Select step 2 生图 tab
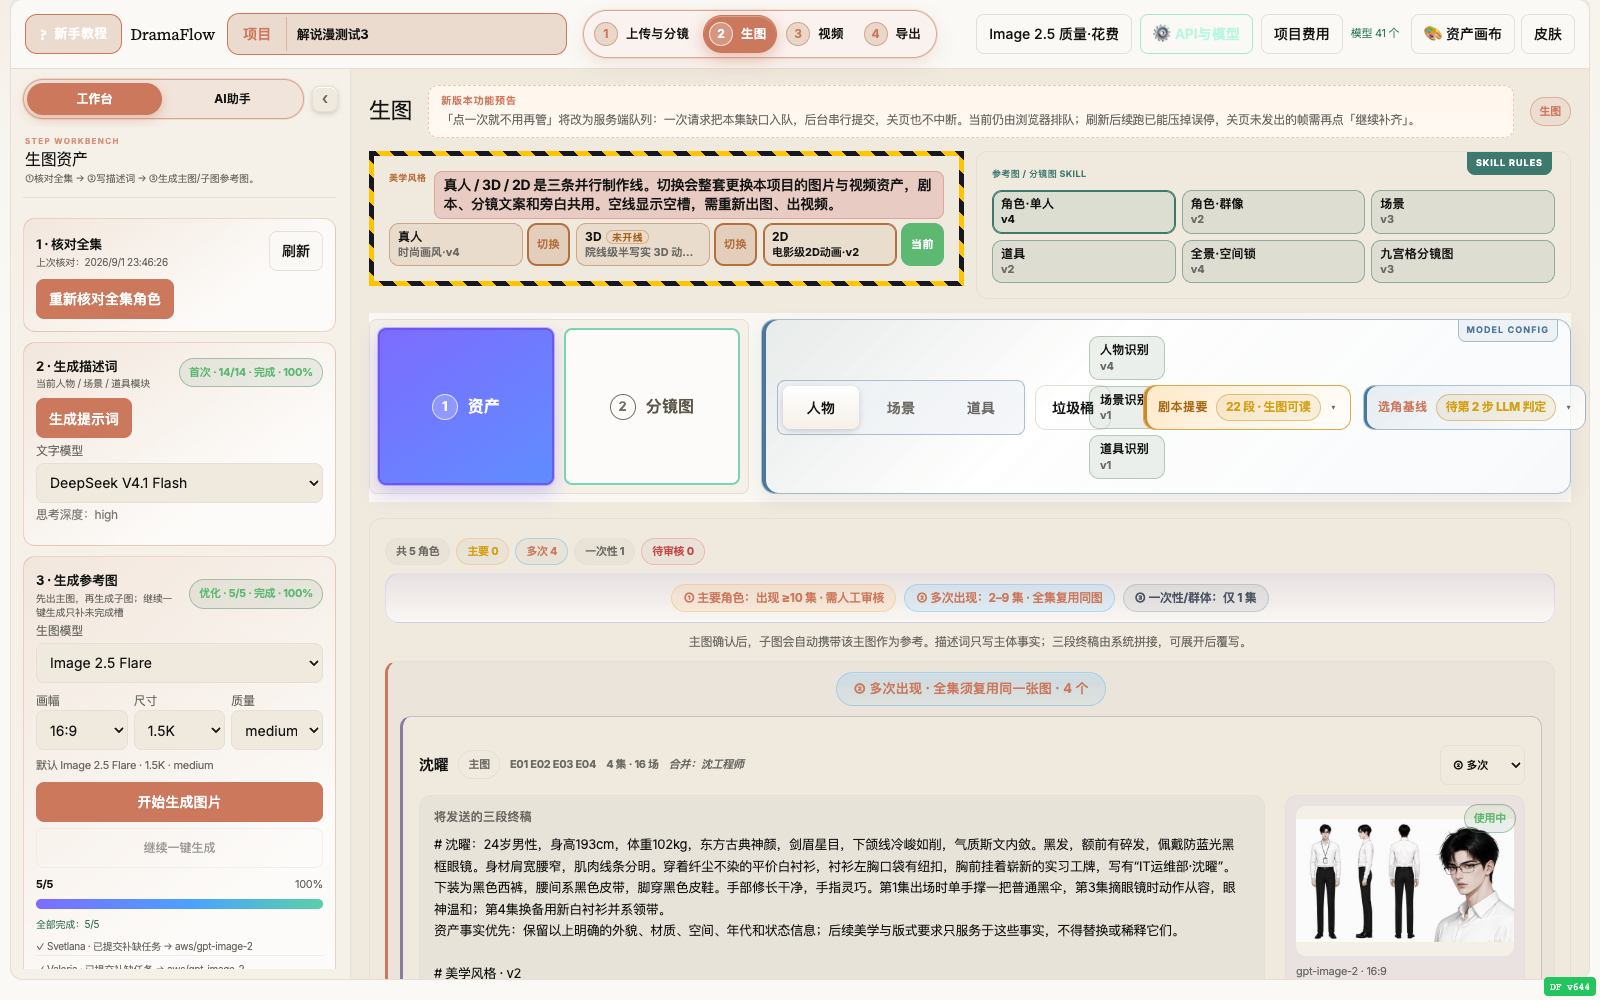Screen dimensions: 1600x1000 pos(740,34)
